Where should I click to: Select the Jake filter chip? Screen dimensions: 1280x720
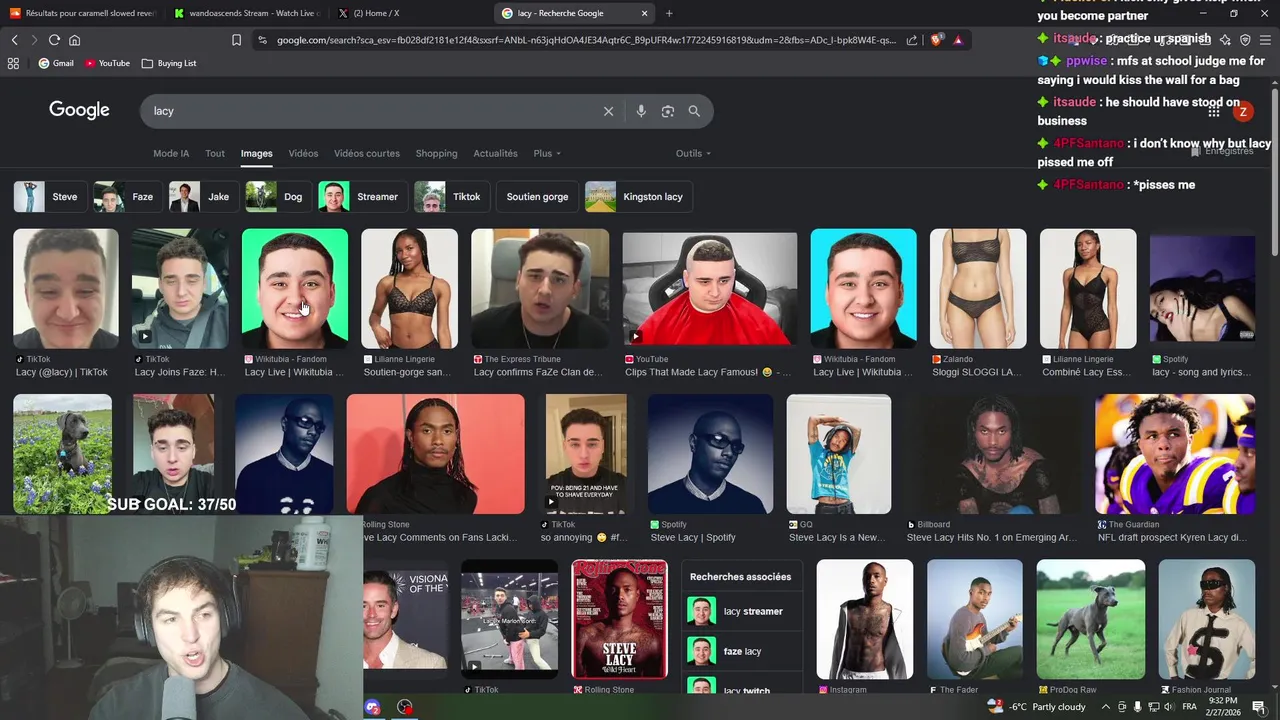tap(205, 196)
